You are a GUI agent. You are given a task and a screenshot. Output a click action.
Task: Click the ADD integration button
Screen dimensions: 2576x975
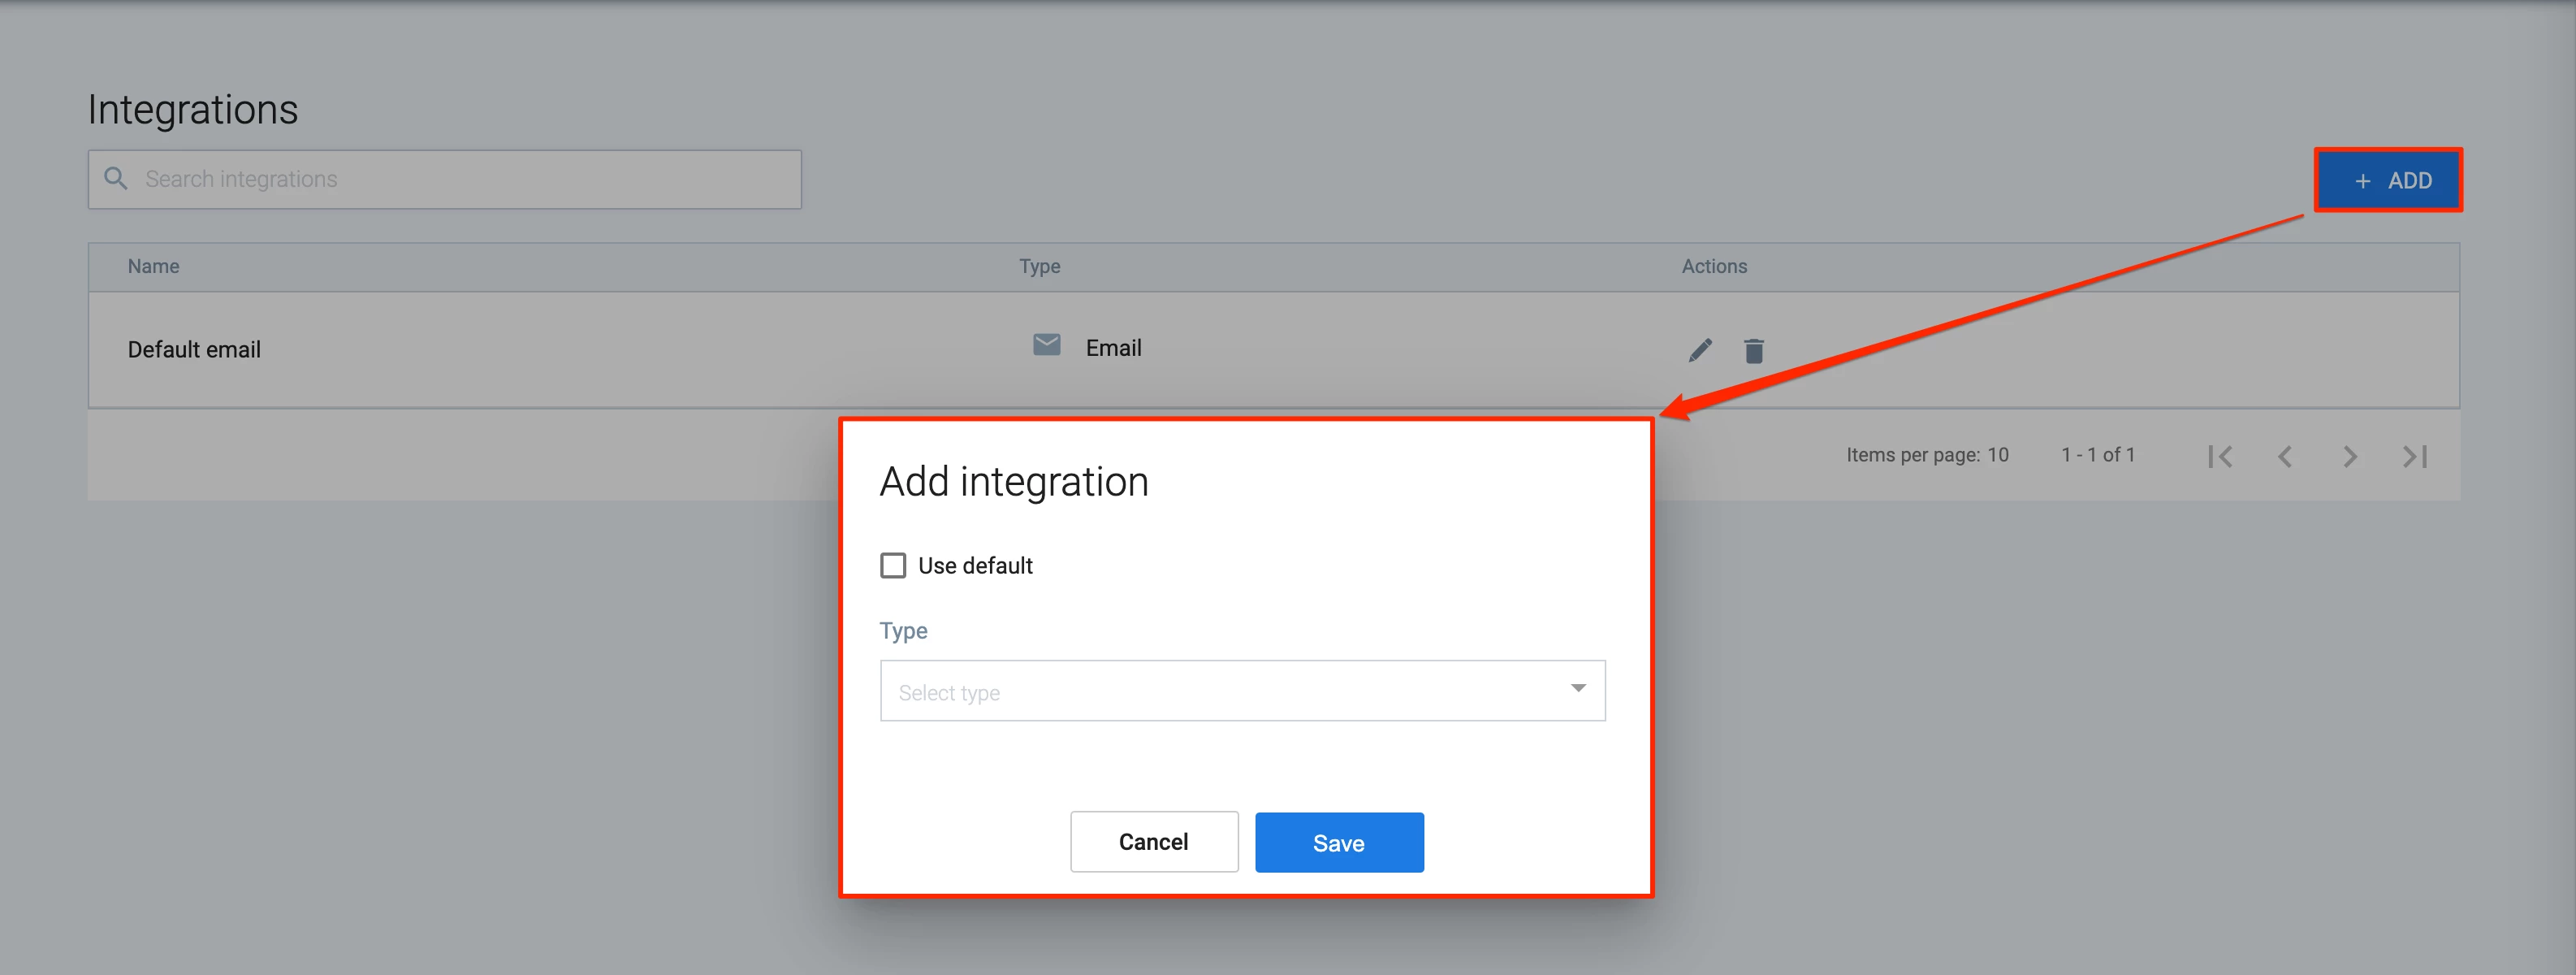pyautogui.click(x=2388, y=181)
